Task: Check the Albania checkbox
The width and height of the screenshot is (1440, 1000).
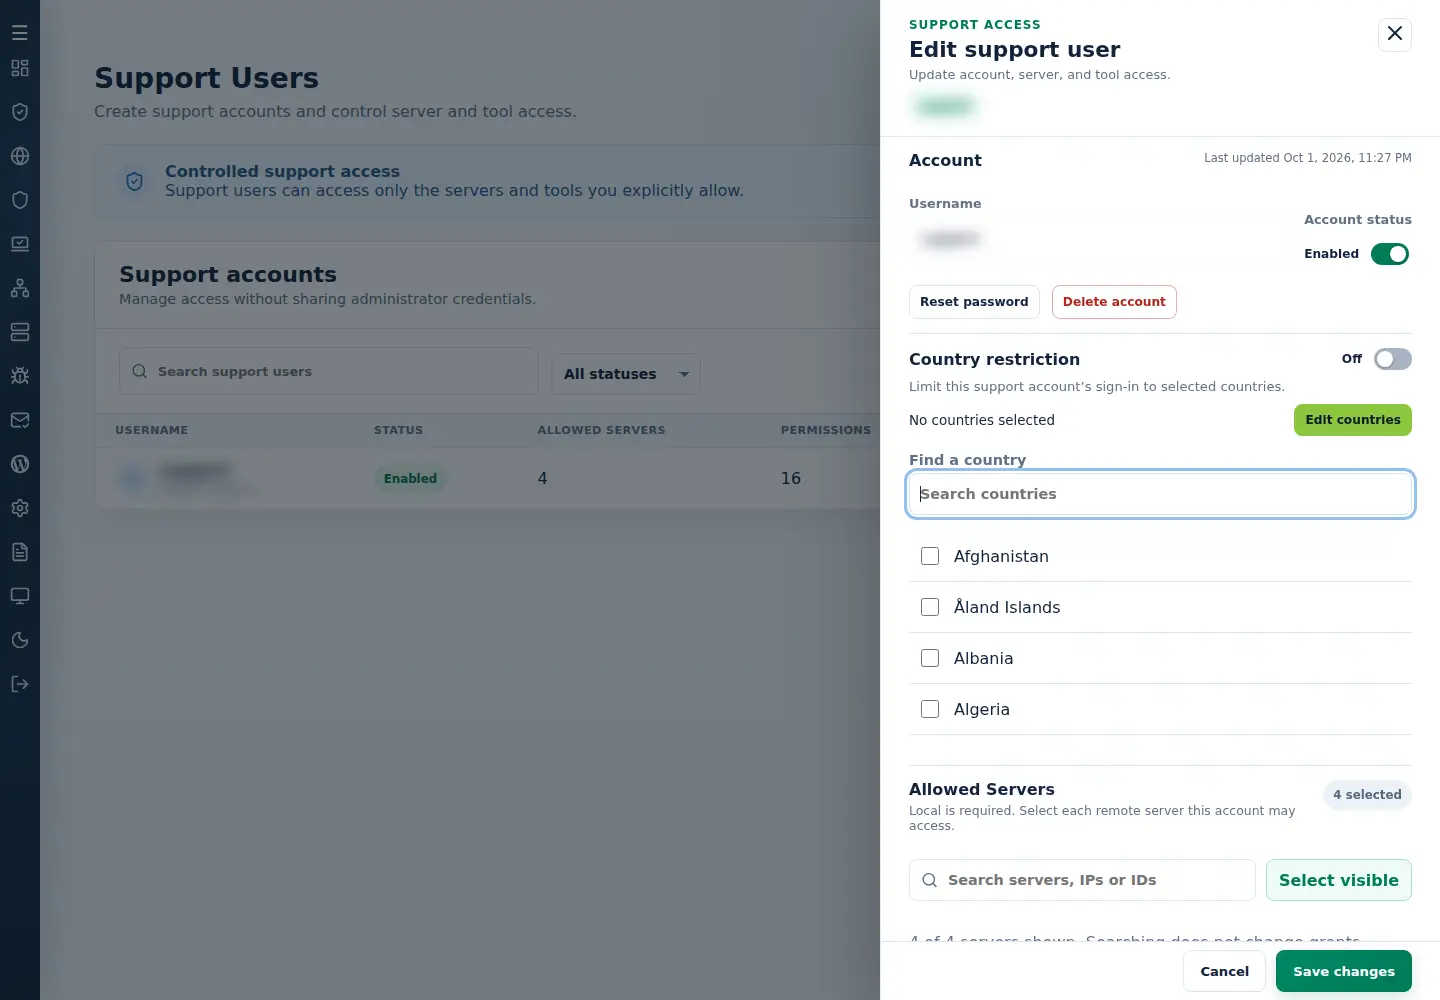Action: [x=930, y=658]
